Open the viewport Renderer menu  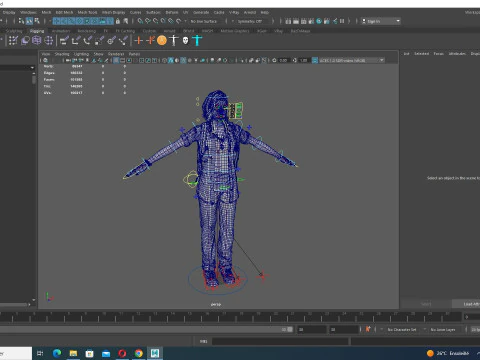pyautogui.click(x=116, y=54)
